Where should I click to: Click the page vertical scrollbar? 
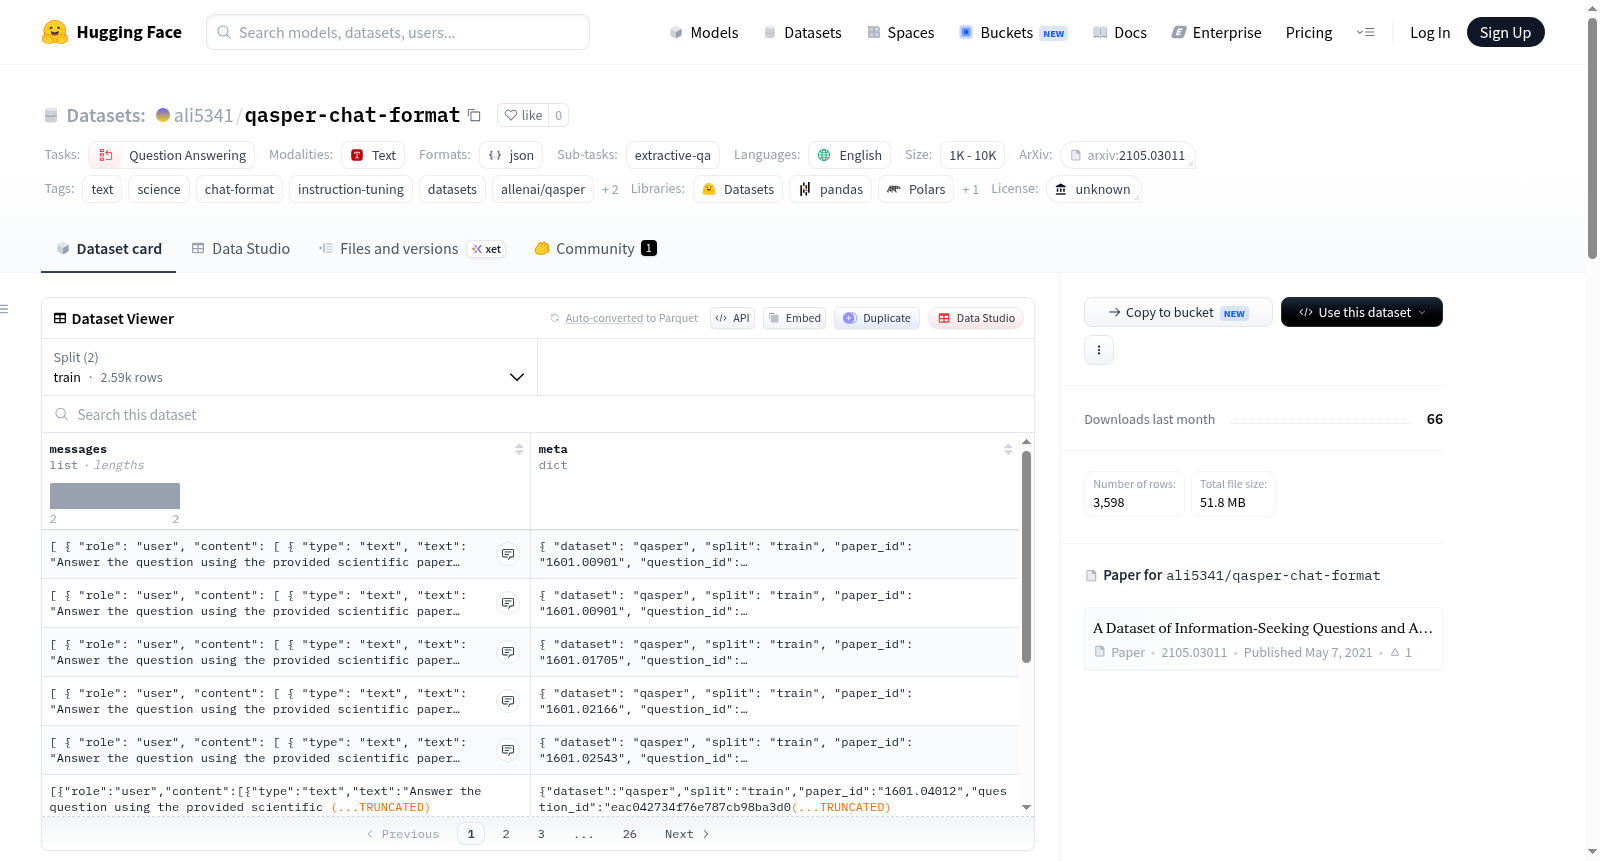pos(1592,138)
